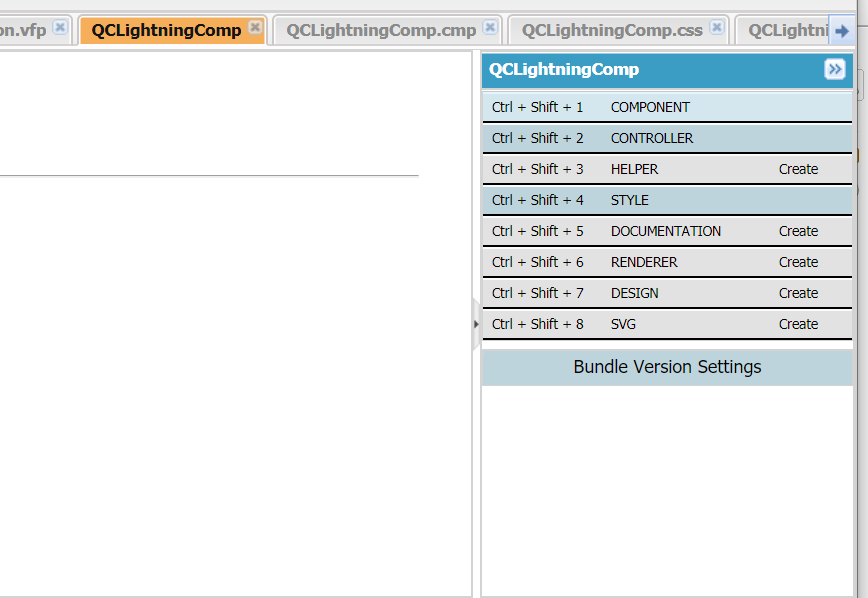Open Bundle Version Settings
868x598 pixels.
667,367
